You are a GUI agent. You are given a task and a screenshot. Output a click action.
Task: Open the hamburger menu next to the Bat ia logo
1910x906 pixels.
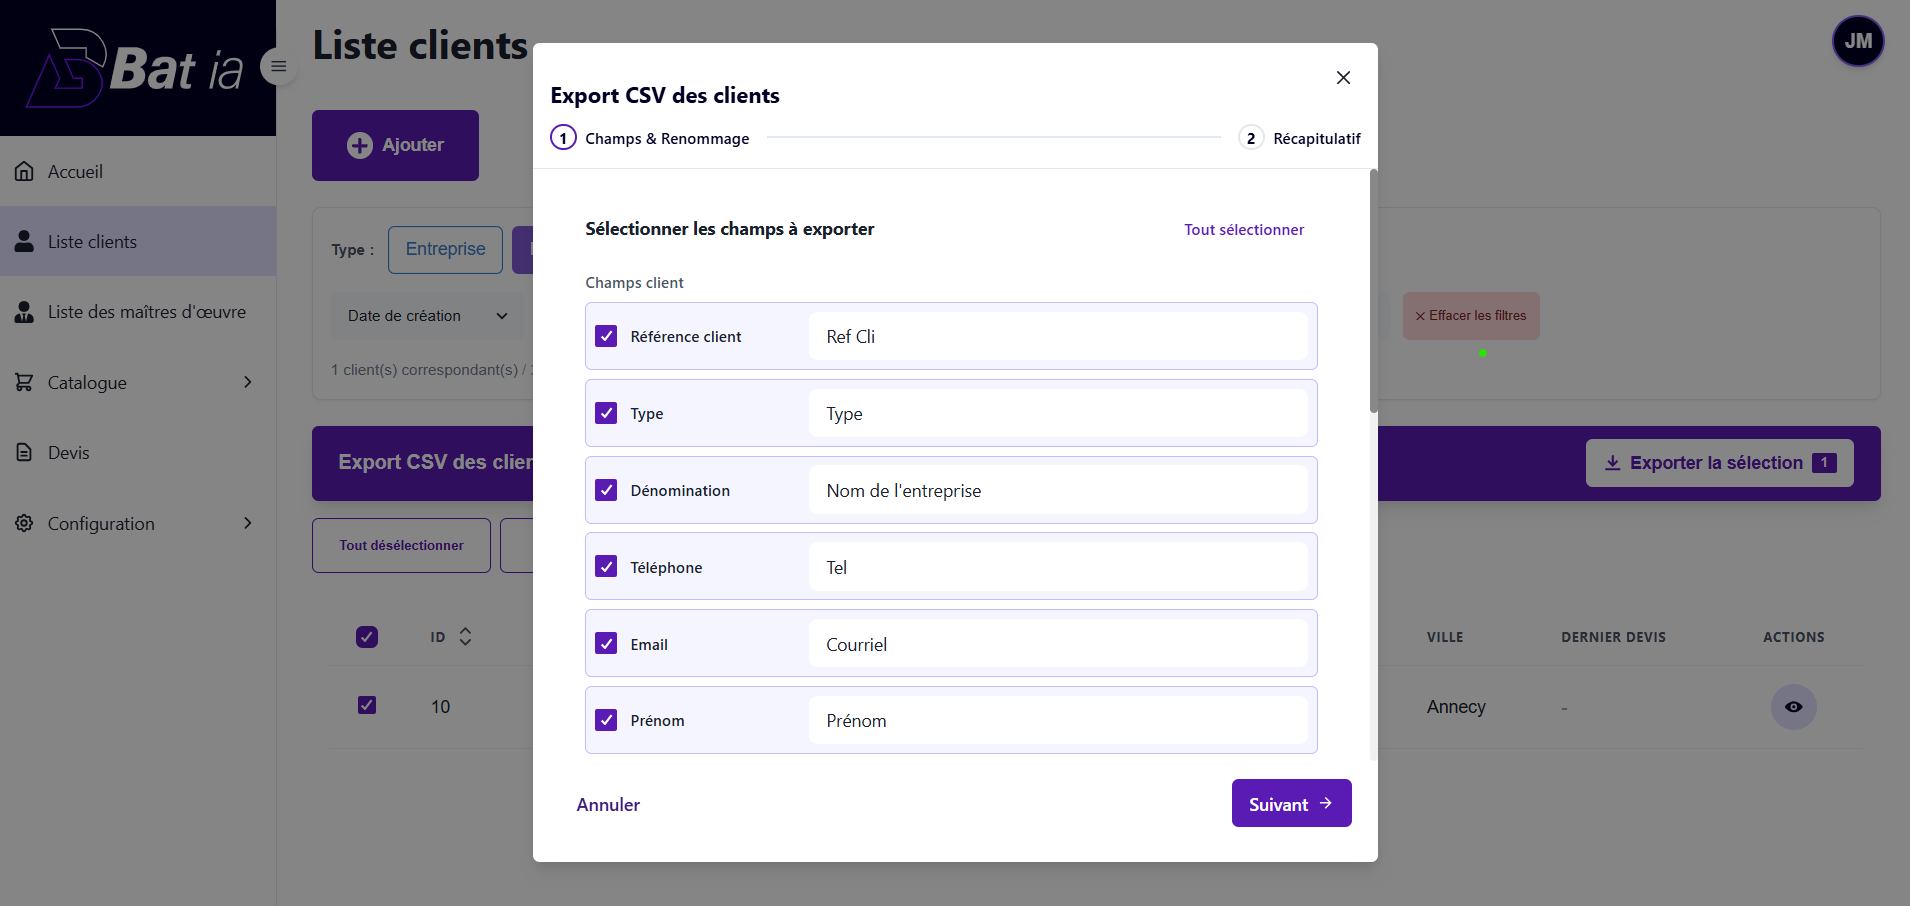[278, 65]
